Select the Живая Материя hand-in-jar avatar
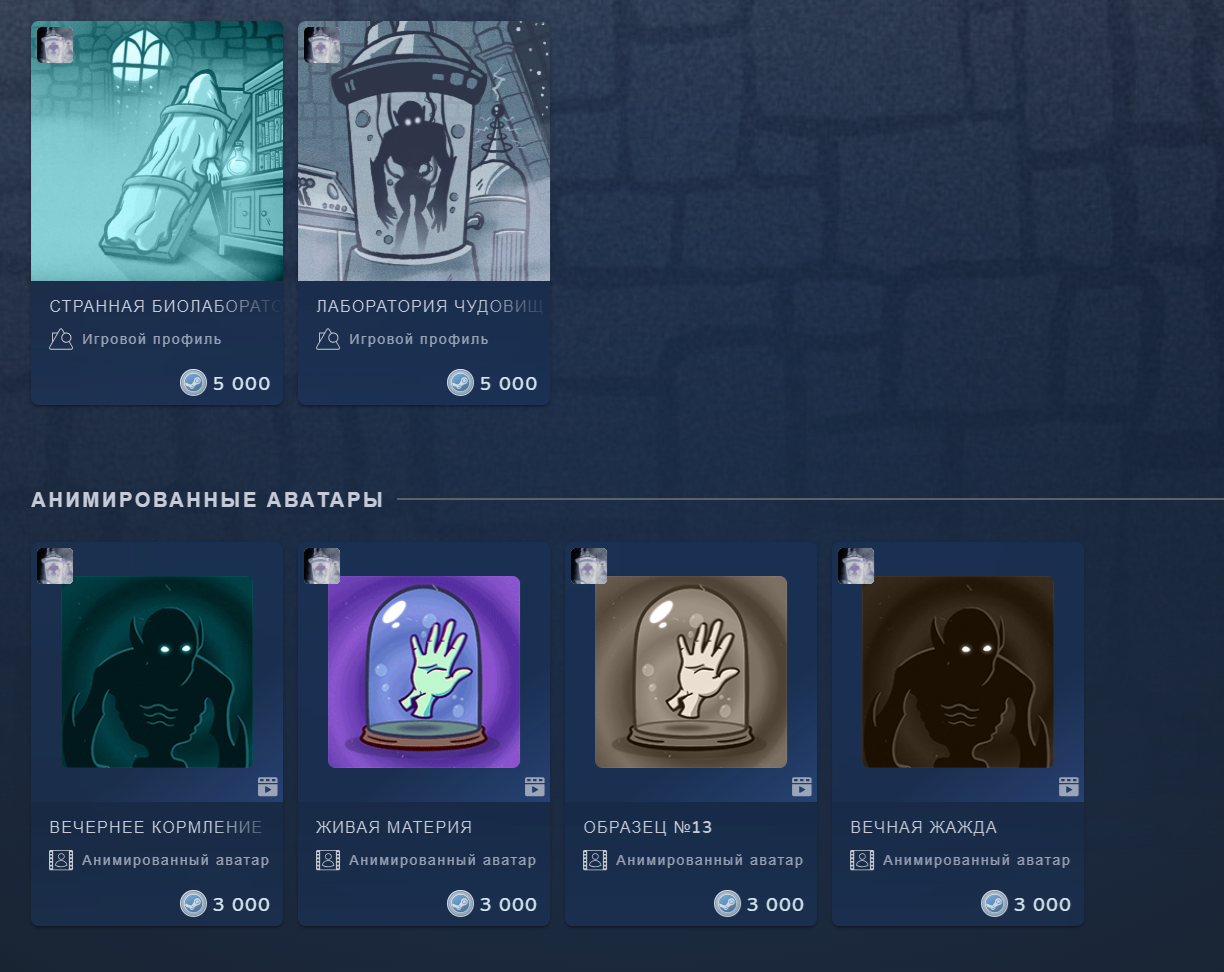The height and width of the screenshot is (972, 1224). 424,672
